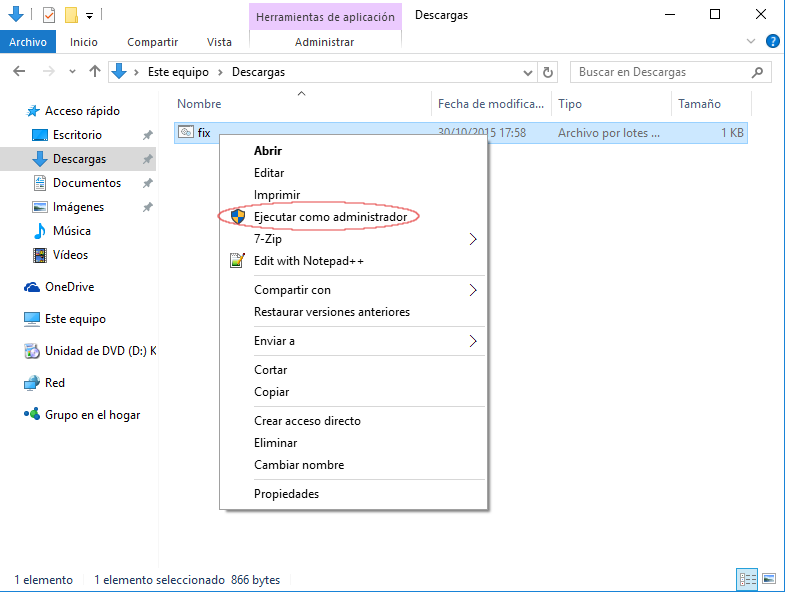Screen dimensions: 785x592
Task: Expand the ribbon with the chevron
Action: pos(752,42)
